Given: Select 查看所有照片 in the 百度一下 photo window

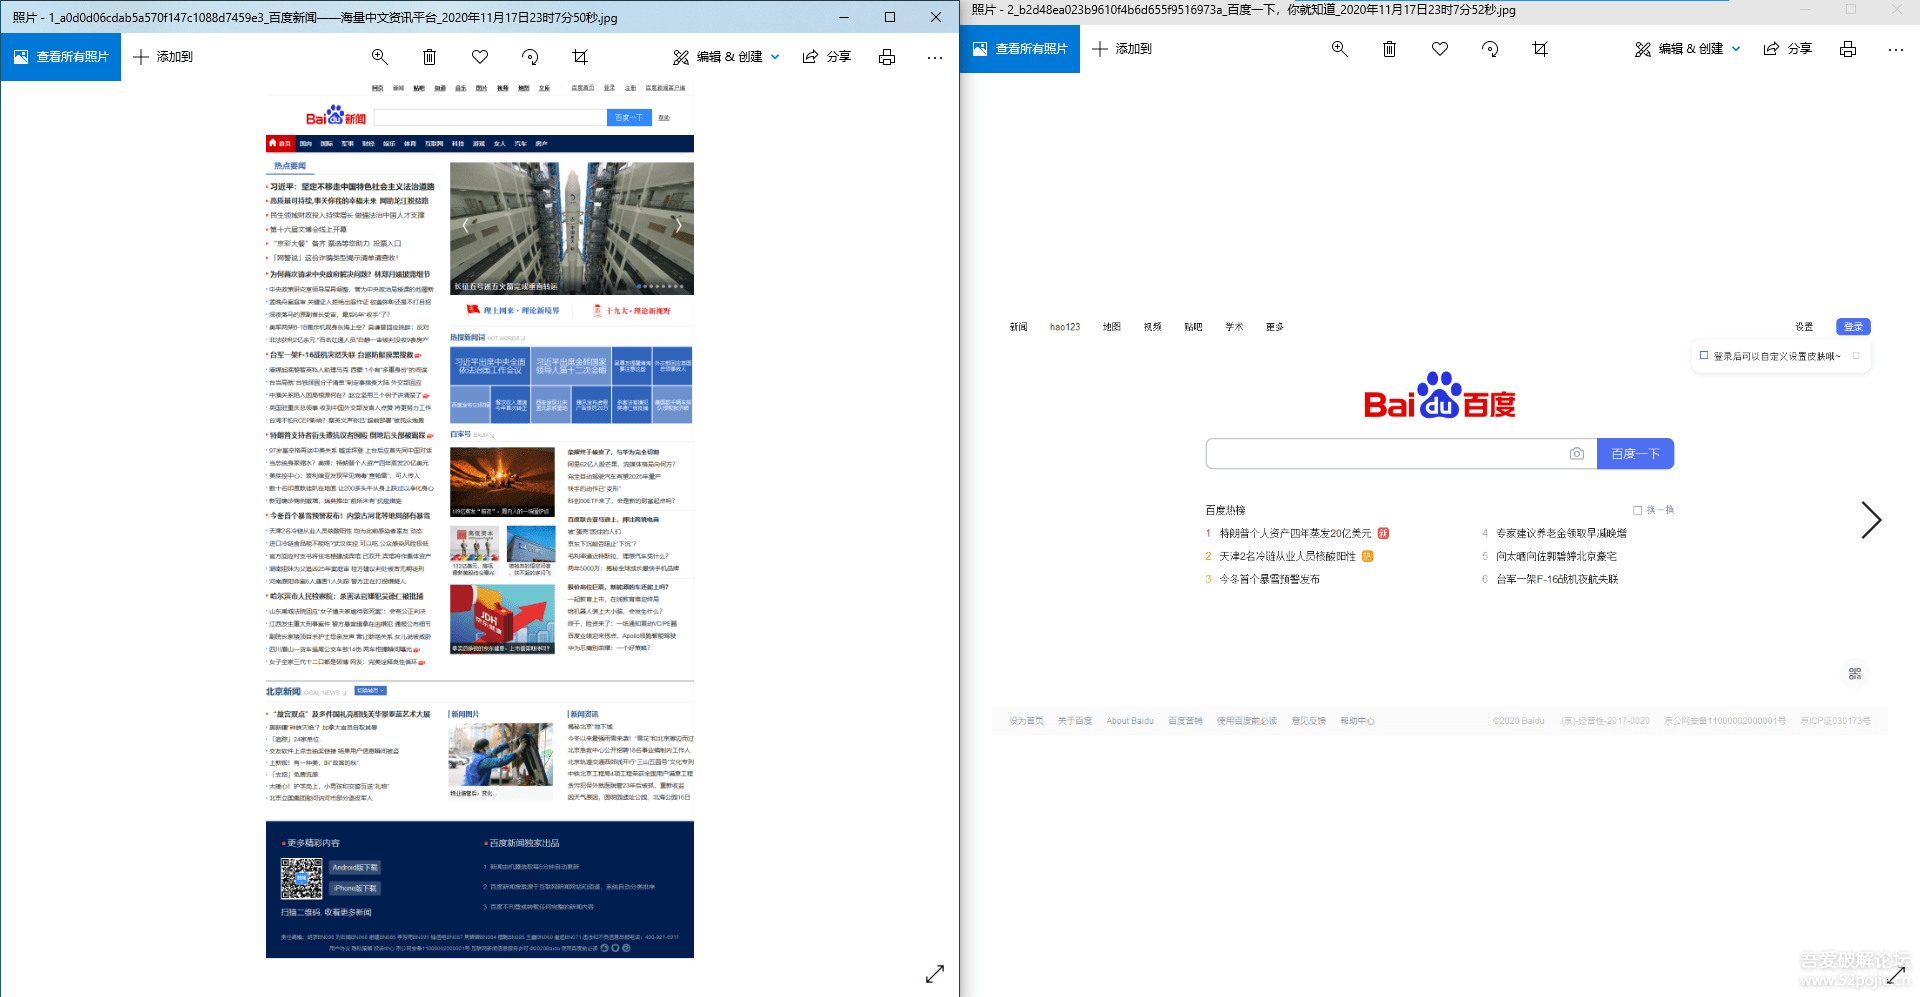Looking at the screenshot, I should click(x=1020, y=49).
